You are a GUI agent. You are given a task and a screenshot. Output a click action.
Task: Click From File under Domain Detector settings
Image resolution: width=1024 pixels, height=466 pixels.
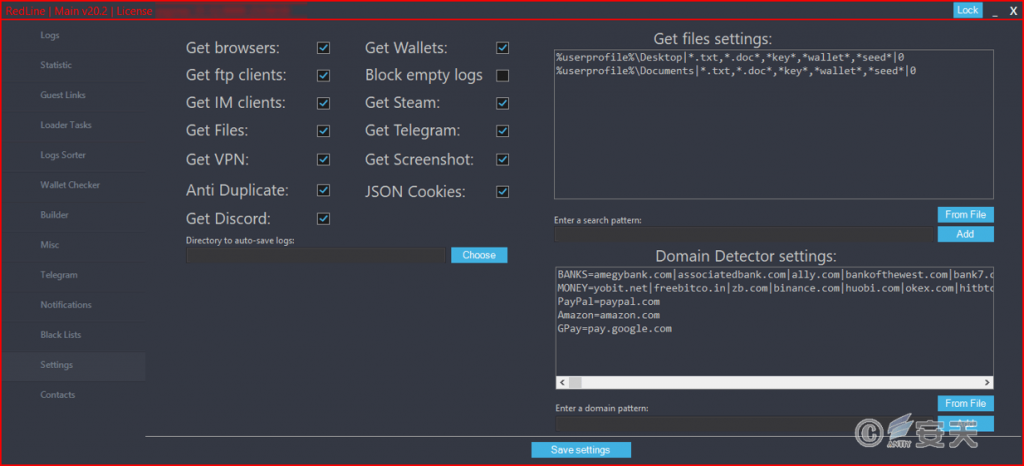click(965, 403)
